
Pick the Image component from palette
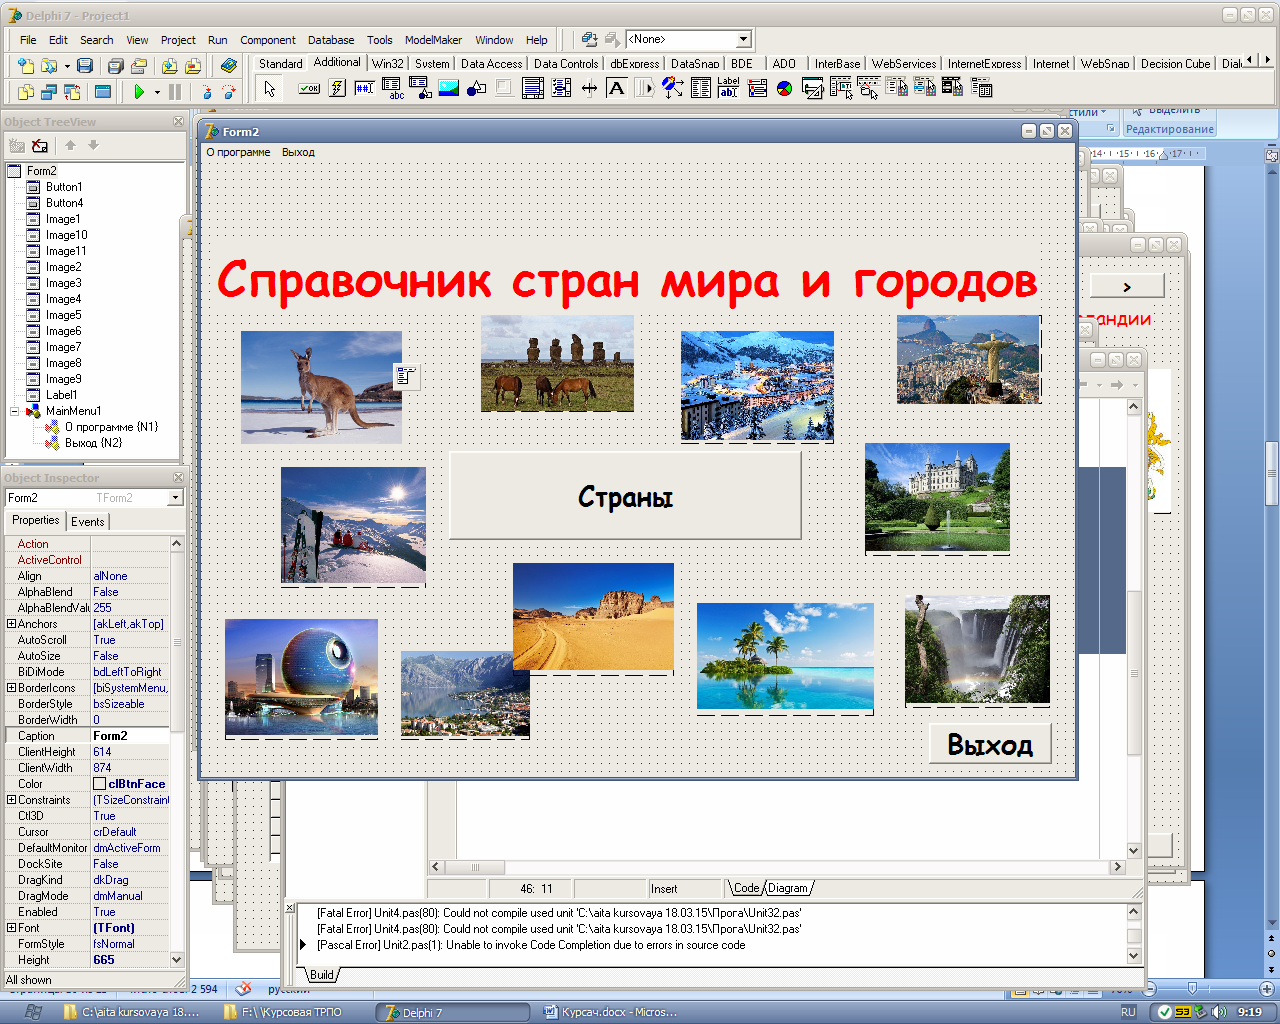448,88
